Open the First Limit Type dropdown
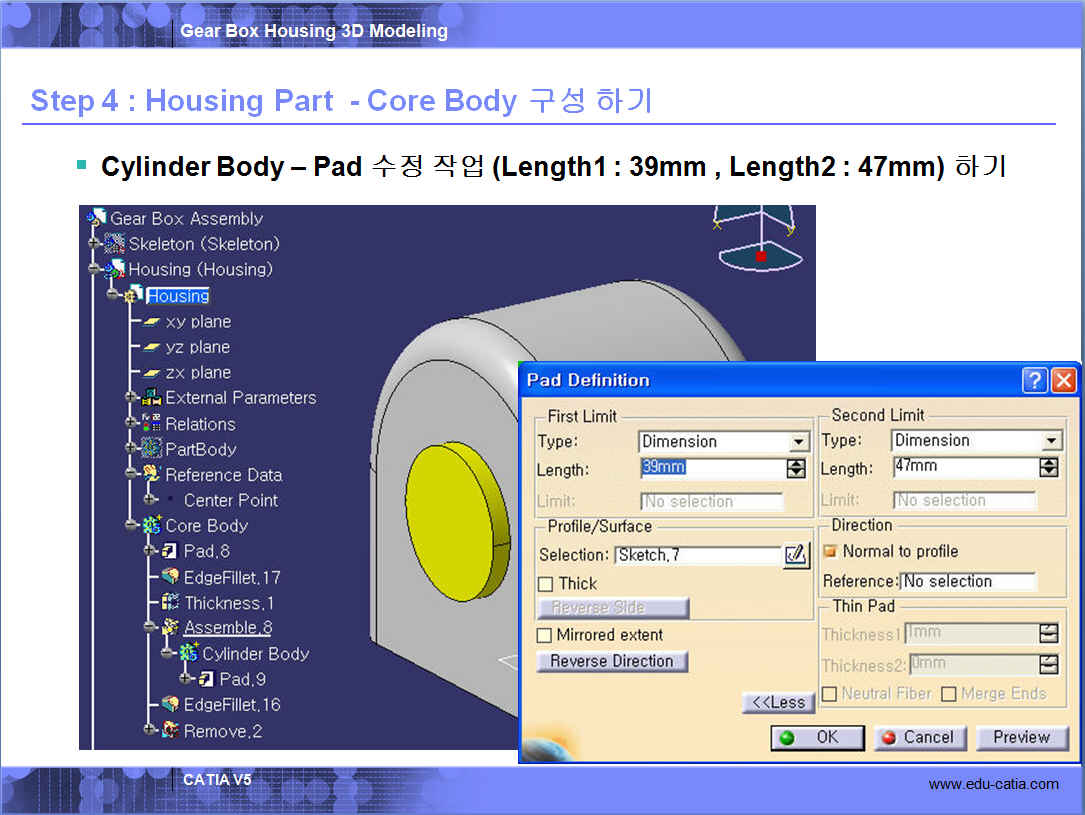This screenshot has width=1085, height=815. point(798,442)
